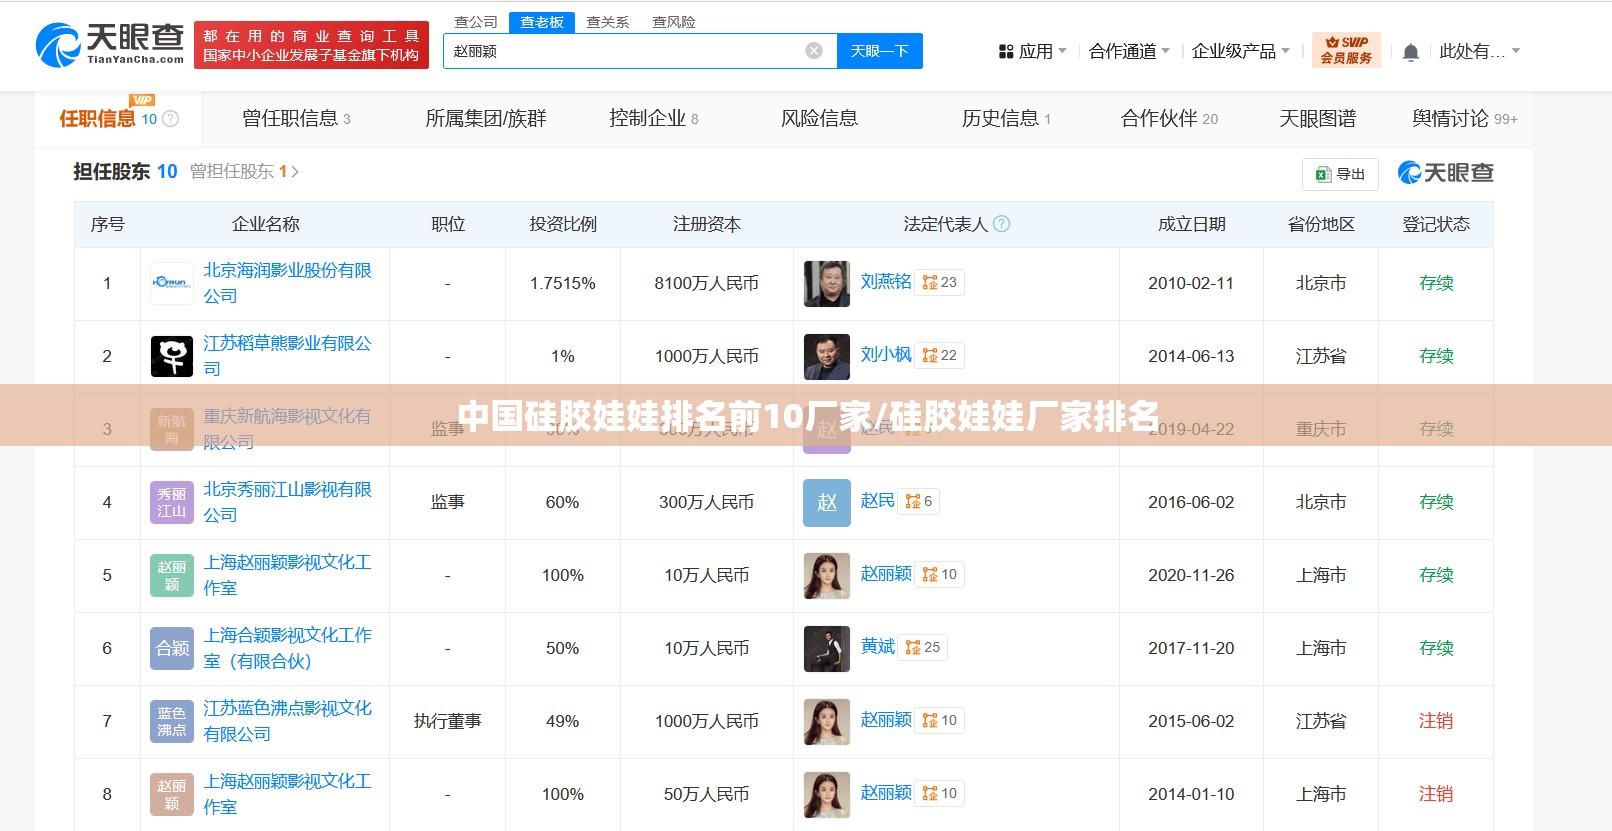Click the help icon beside 任职信息
The height and width of the screenshot is (831, 1612).
(171, 119)
